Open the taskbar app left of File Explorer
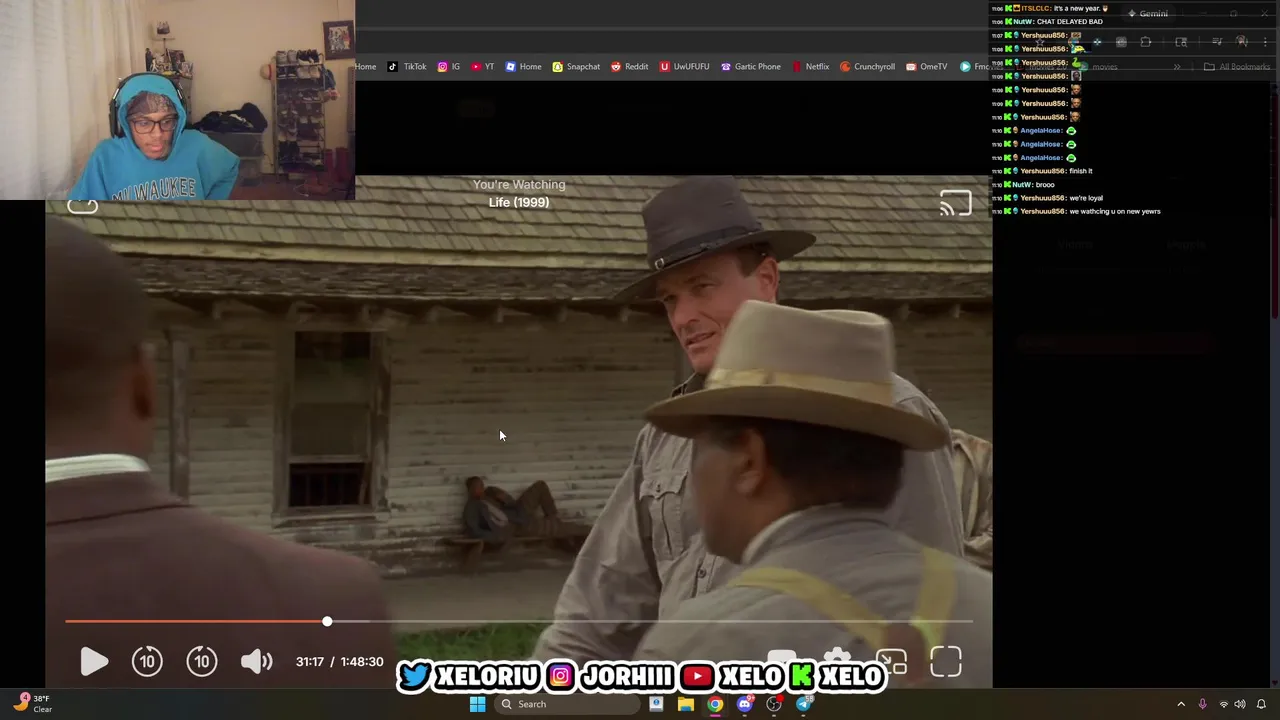Viewport: 1280px width, 720px height. coord(656,704)
